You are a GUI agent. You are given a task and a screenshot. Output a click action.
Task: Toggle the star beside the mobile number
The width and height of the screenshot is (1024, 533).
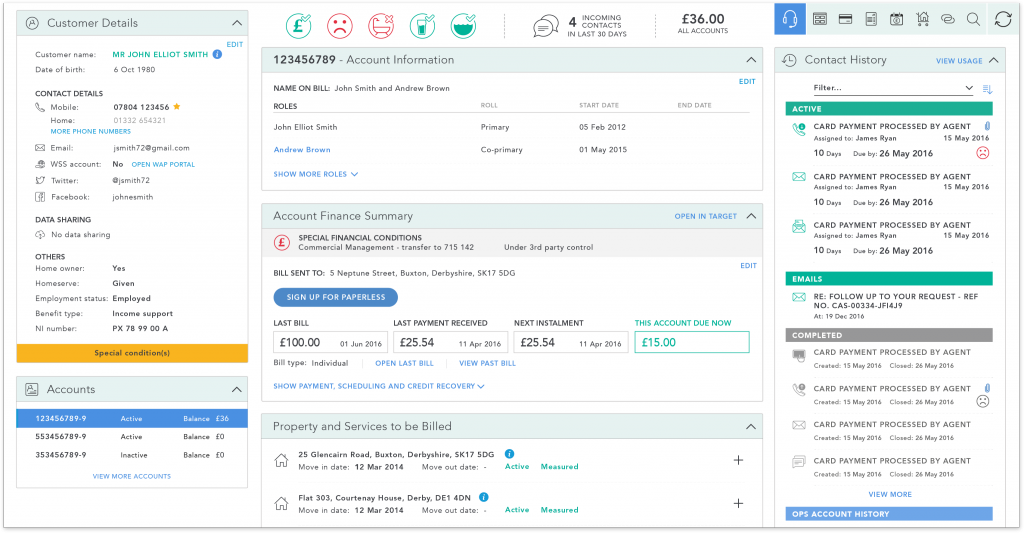click(x=177, y=105)
